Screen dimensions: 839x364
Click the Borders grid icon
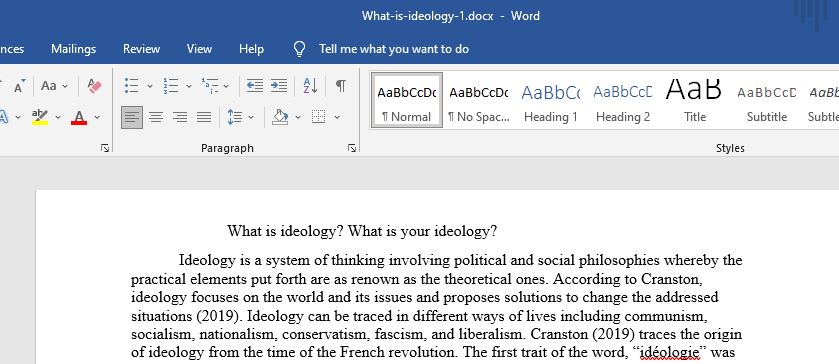click(x=319, y=117)
